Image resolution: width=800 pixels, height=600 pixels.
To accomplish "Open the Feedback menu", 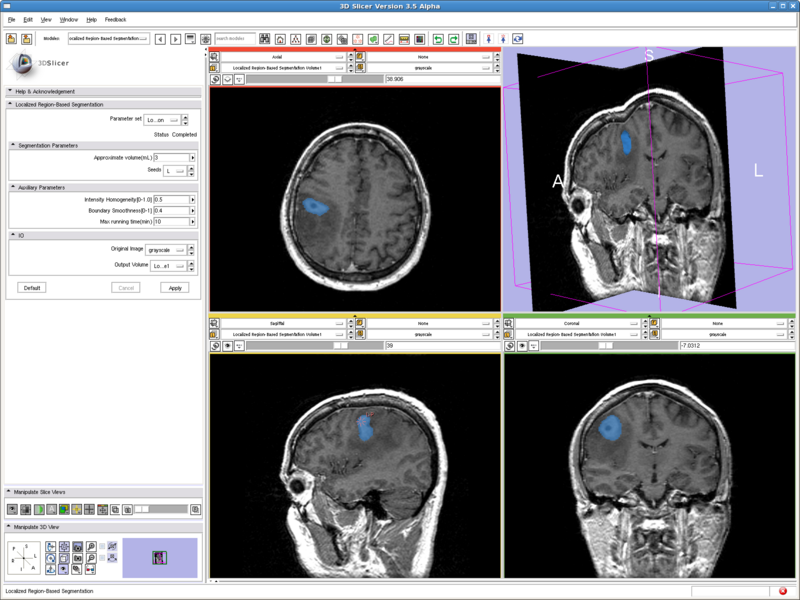I will pyautogui.click(x=115, y=19).
